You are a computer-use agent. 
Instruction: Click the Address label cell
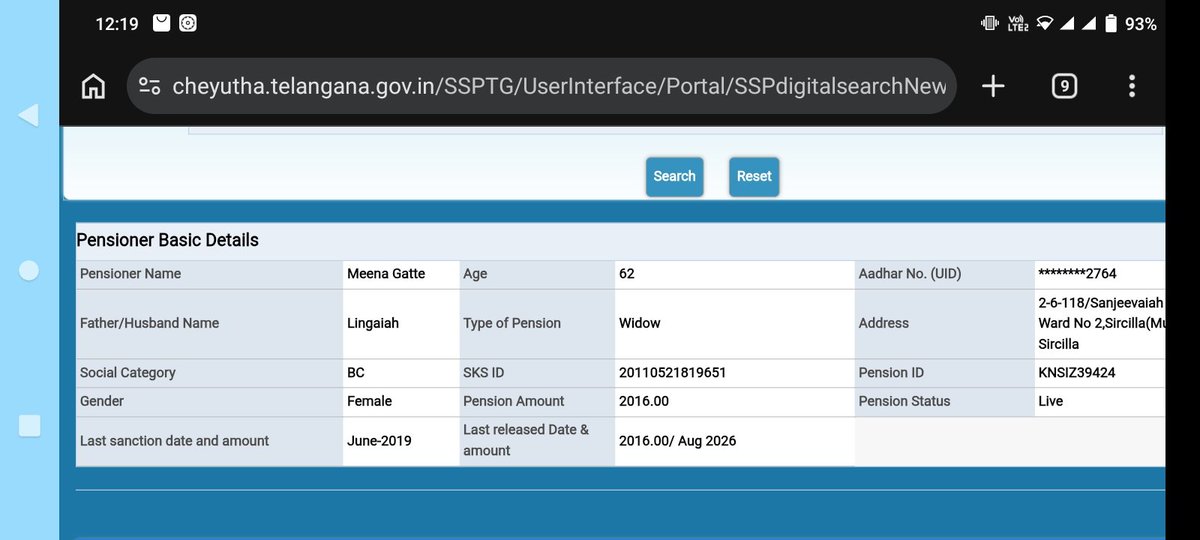[944, 323]
